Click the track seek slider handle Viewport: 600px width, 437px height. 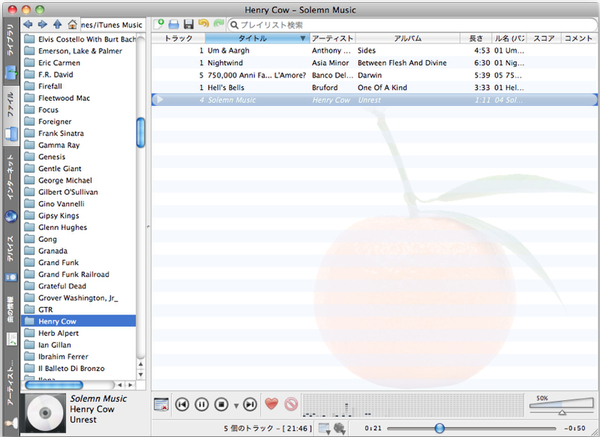coord(440,428)
